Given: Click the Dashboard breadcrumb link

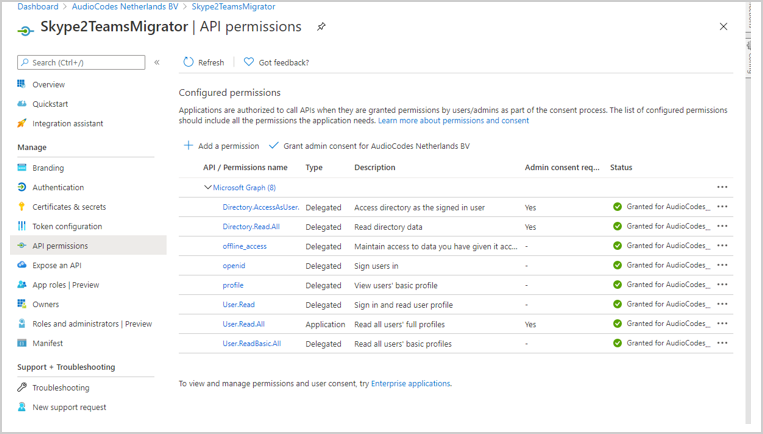Looking at the screenshot, I should click(x=37, y=6).
